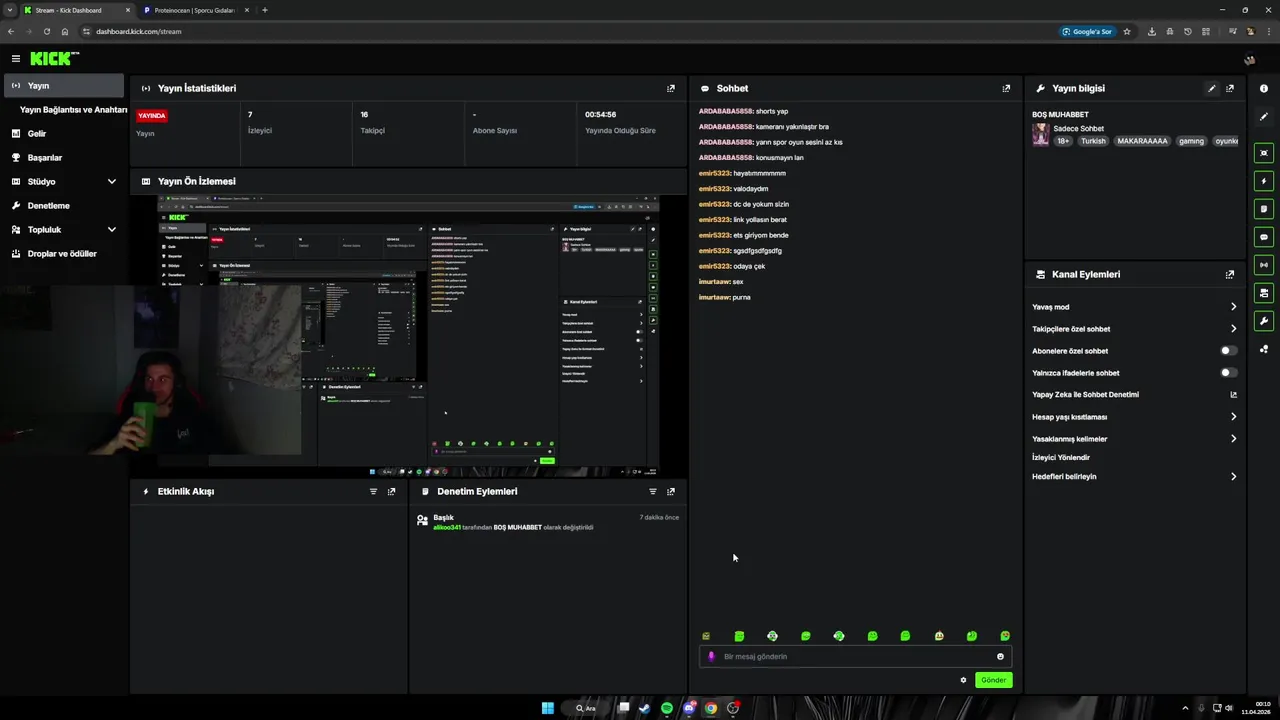The width and height of the screenshot is (1280, 720).
Task: Click the stream preview video
Action: (x=408, y=336)
